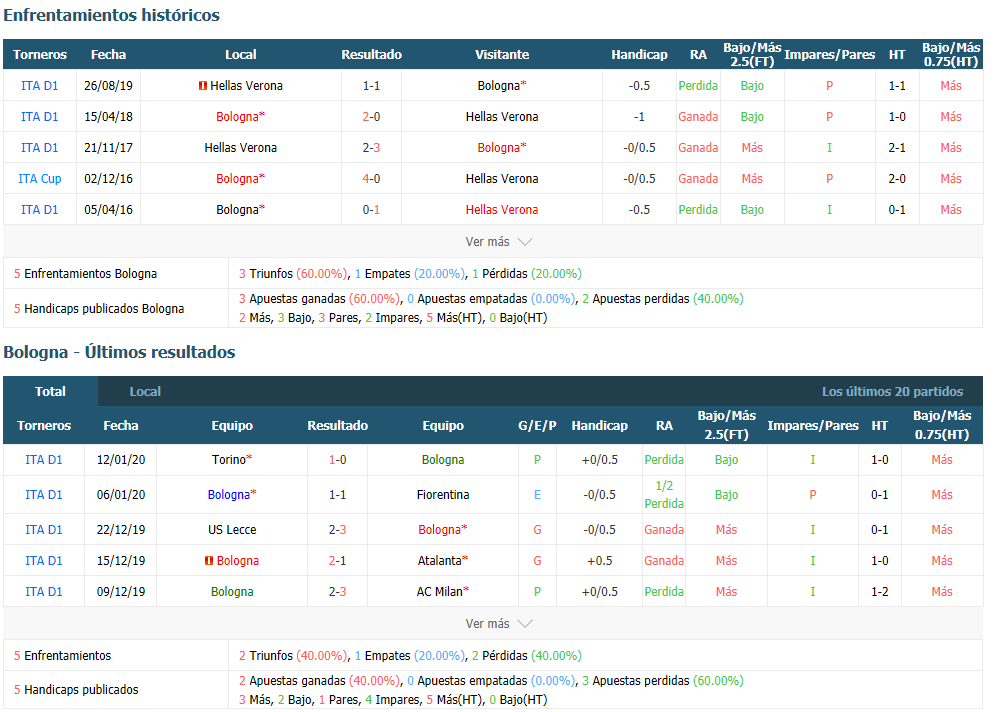Click chevron next to second Ver más
Screen dimensions: 994x712
pos(525,624)
